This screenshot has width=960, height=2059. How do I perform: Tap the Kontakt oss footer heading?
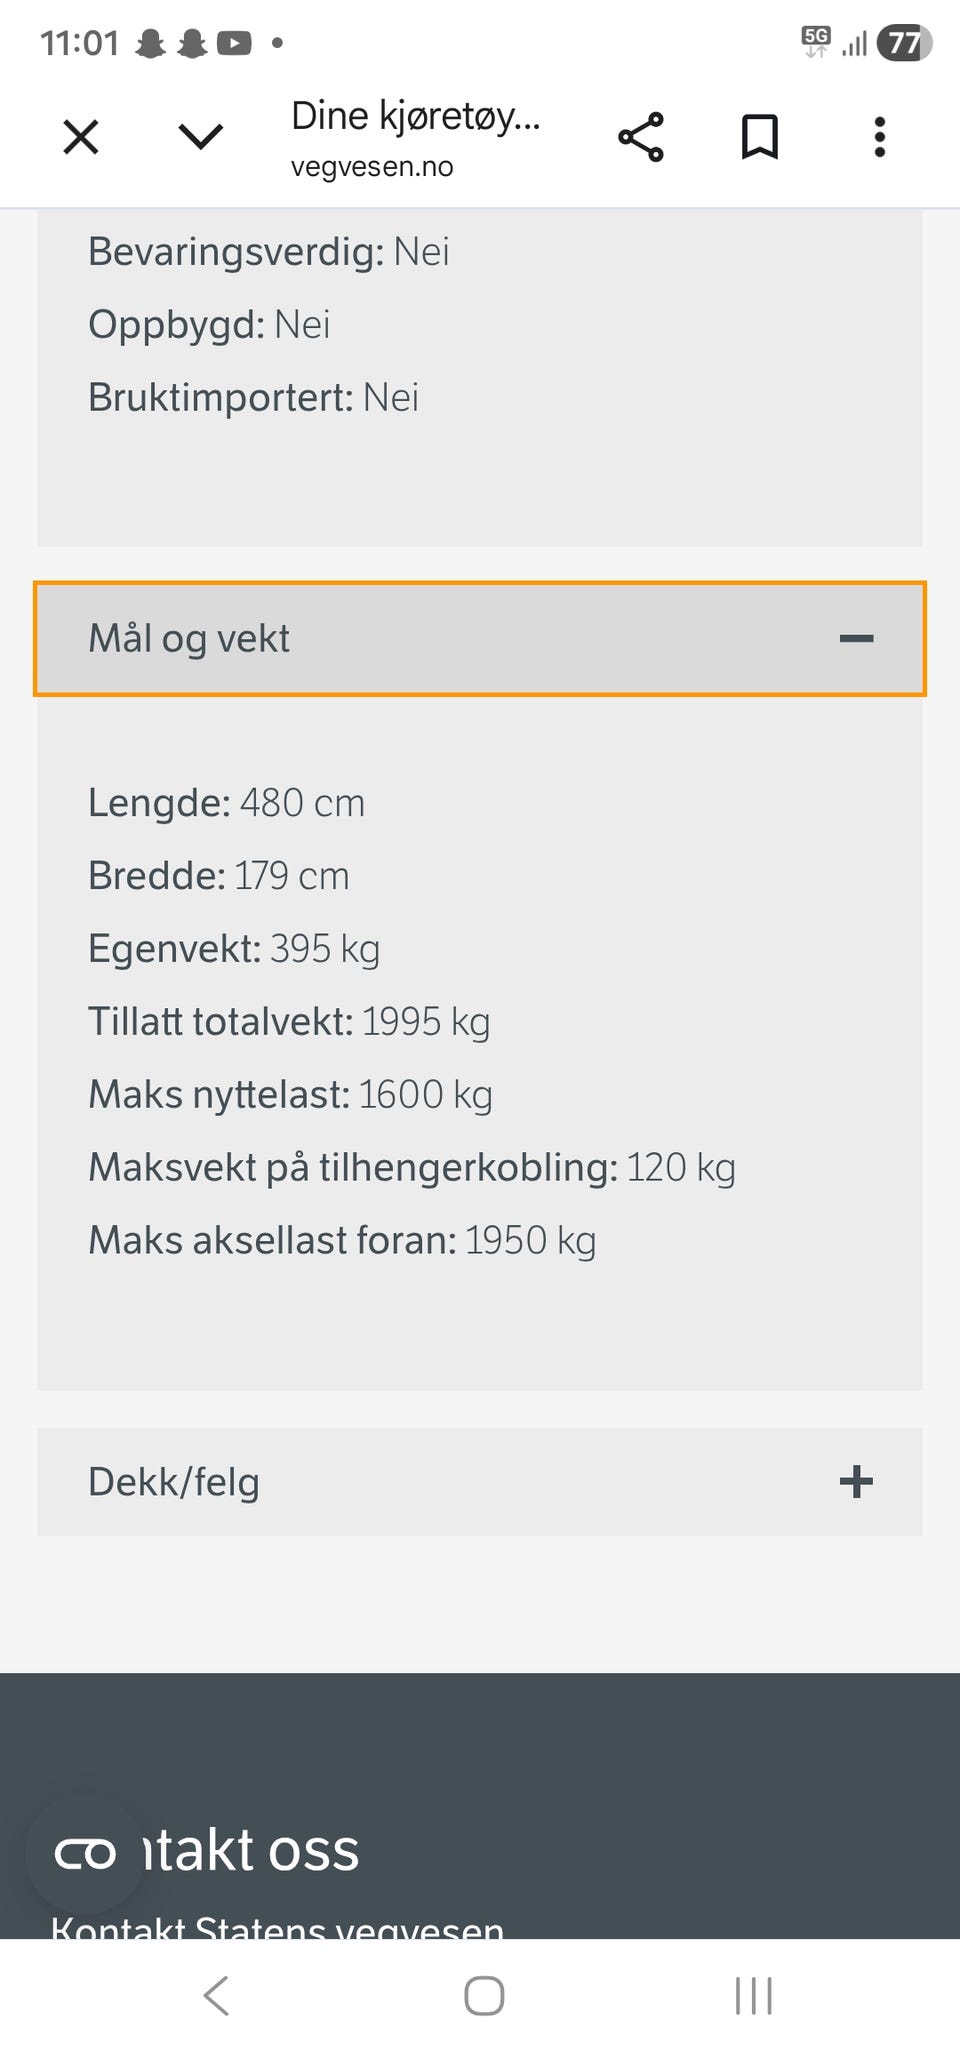tap(250, 1850)
